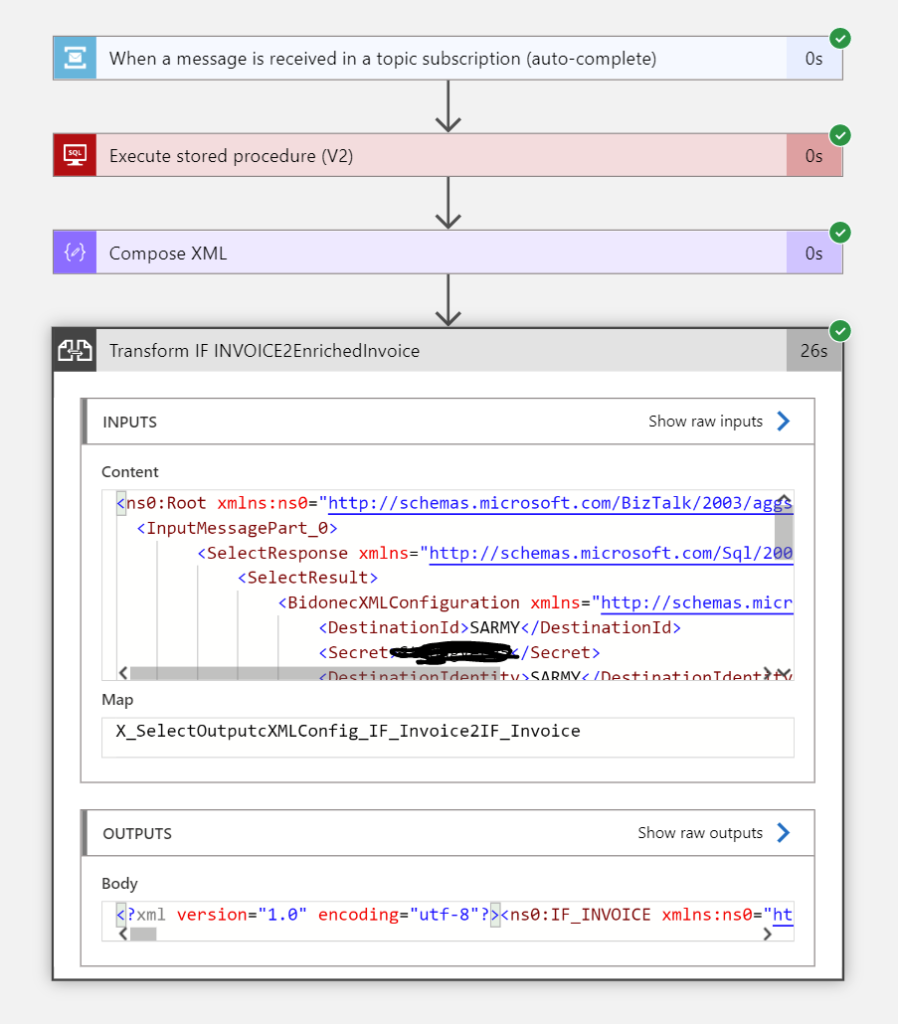
Task: Click the Compose XML curly-brace icon
Action: click(x=75, y=252)
